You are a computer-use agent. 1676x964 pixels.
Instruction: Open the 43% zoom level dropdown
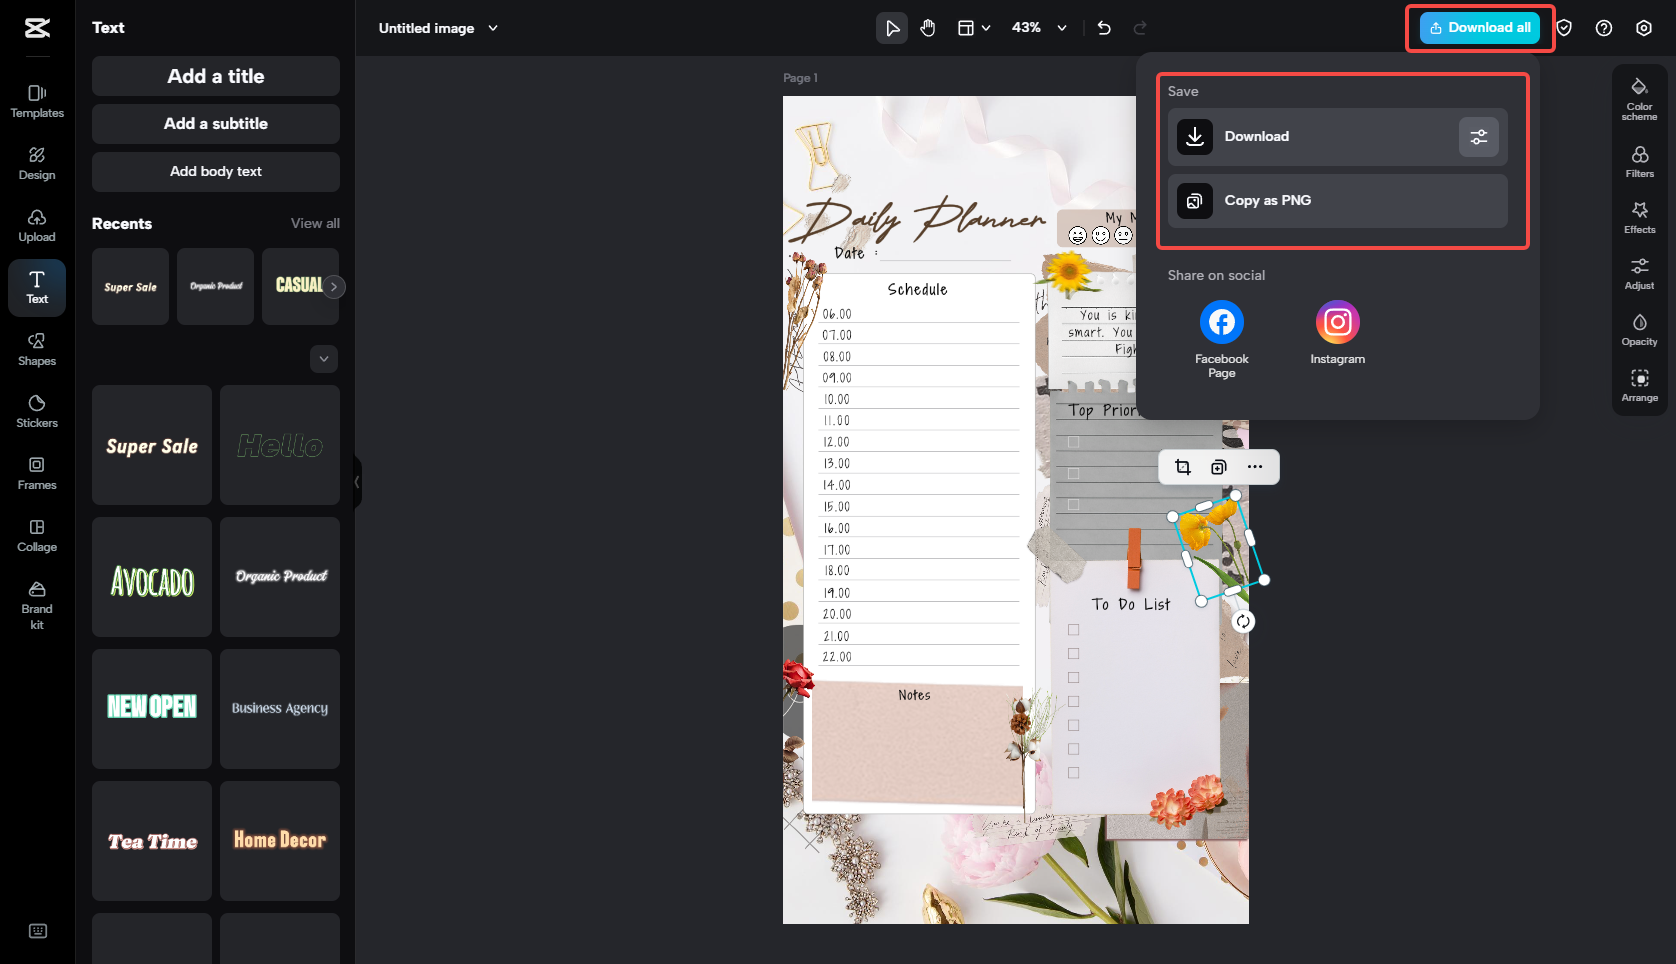pyautogui.click(x=1061, y=28)
